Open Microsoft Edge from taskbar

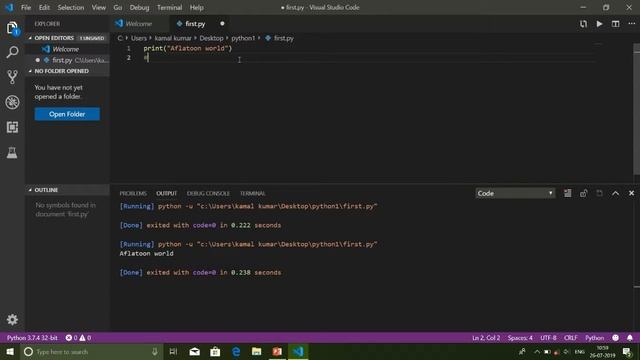click(236, 351)
